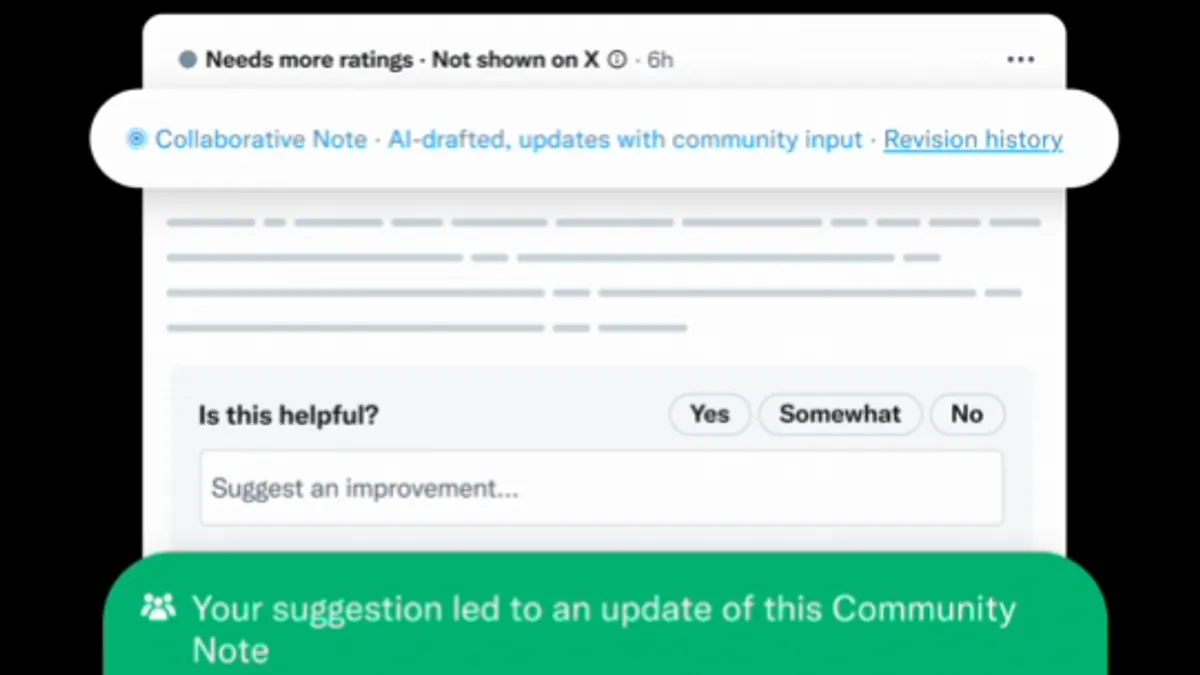
Task: Click the Needs more ratings status label
Action: pyautogui.click(x=309, y=60)
